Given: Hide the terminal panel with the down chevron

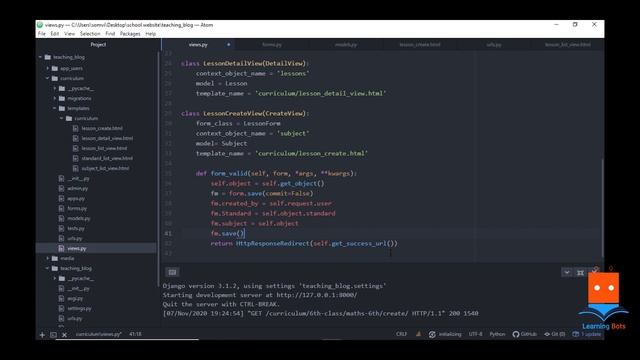Looking at the screenshot, I should (567, 272).
